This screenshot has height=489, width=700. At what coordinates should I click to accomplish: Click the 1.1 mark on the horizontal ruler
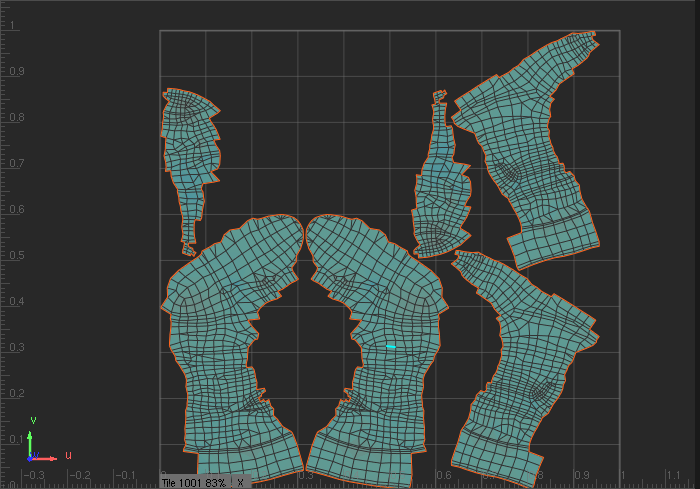click(673, 475)
